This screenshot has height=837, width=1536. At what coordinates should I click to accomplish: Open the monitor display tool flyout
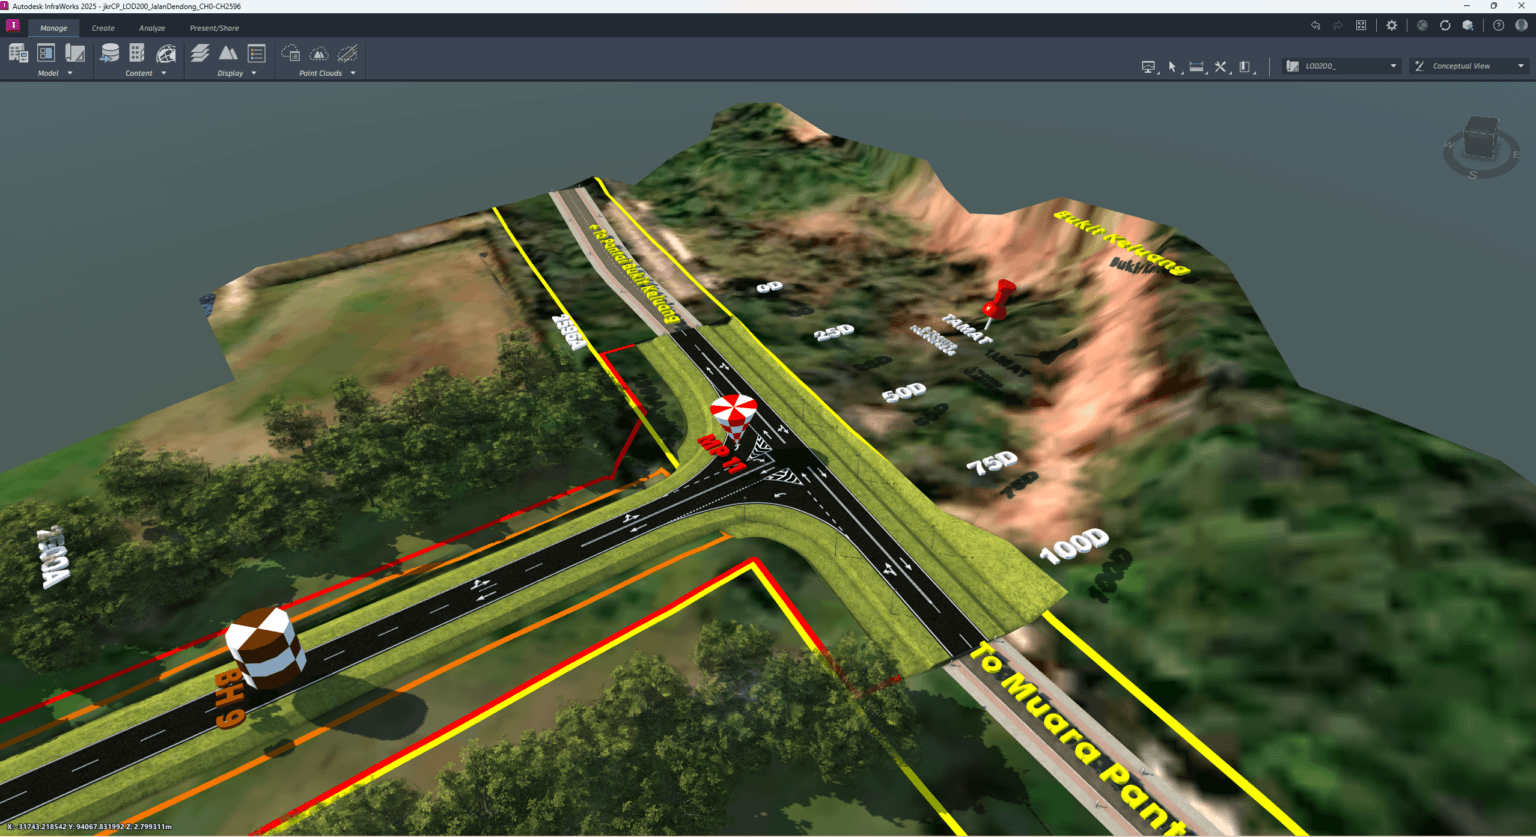pyautogui.click(x=1149, y=67)
